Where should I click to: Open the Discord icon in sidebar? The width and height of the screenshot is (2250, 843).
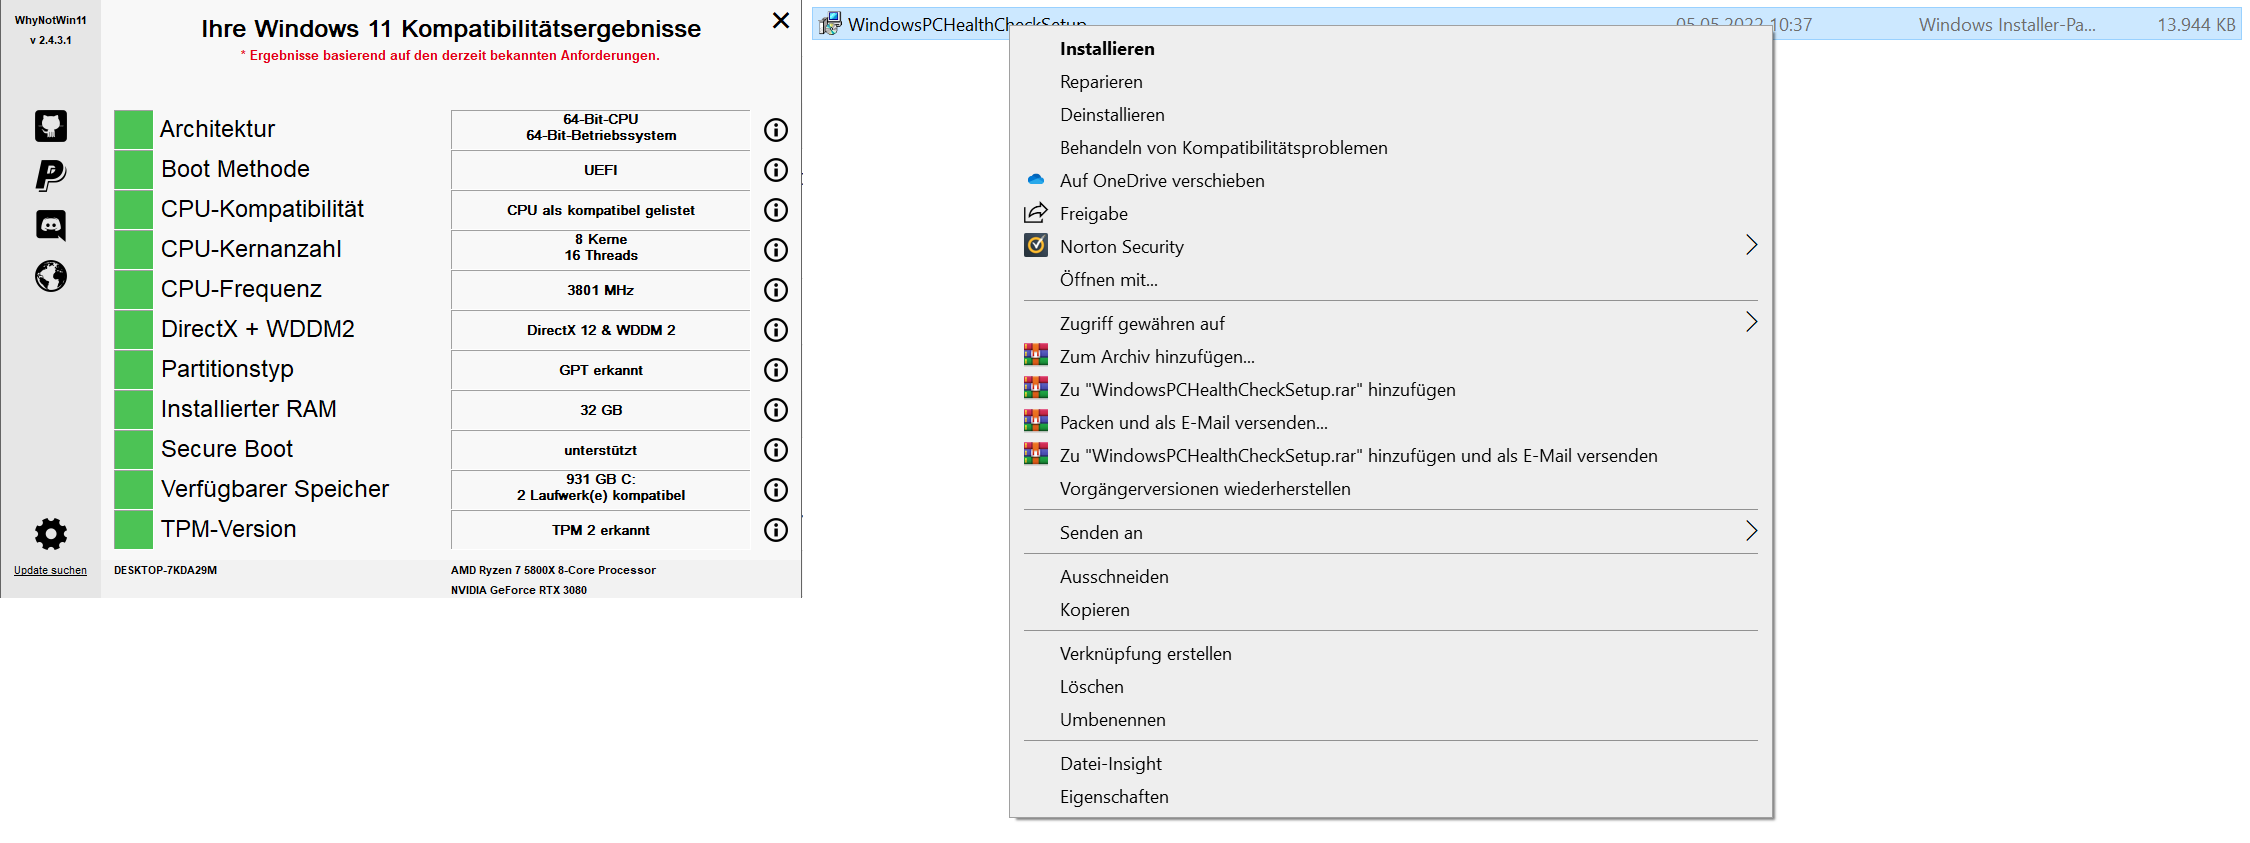[51, 225]
